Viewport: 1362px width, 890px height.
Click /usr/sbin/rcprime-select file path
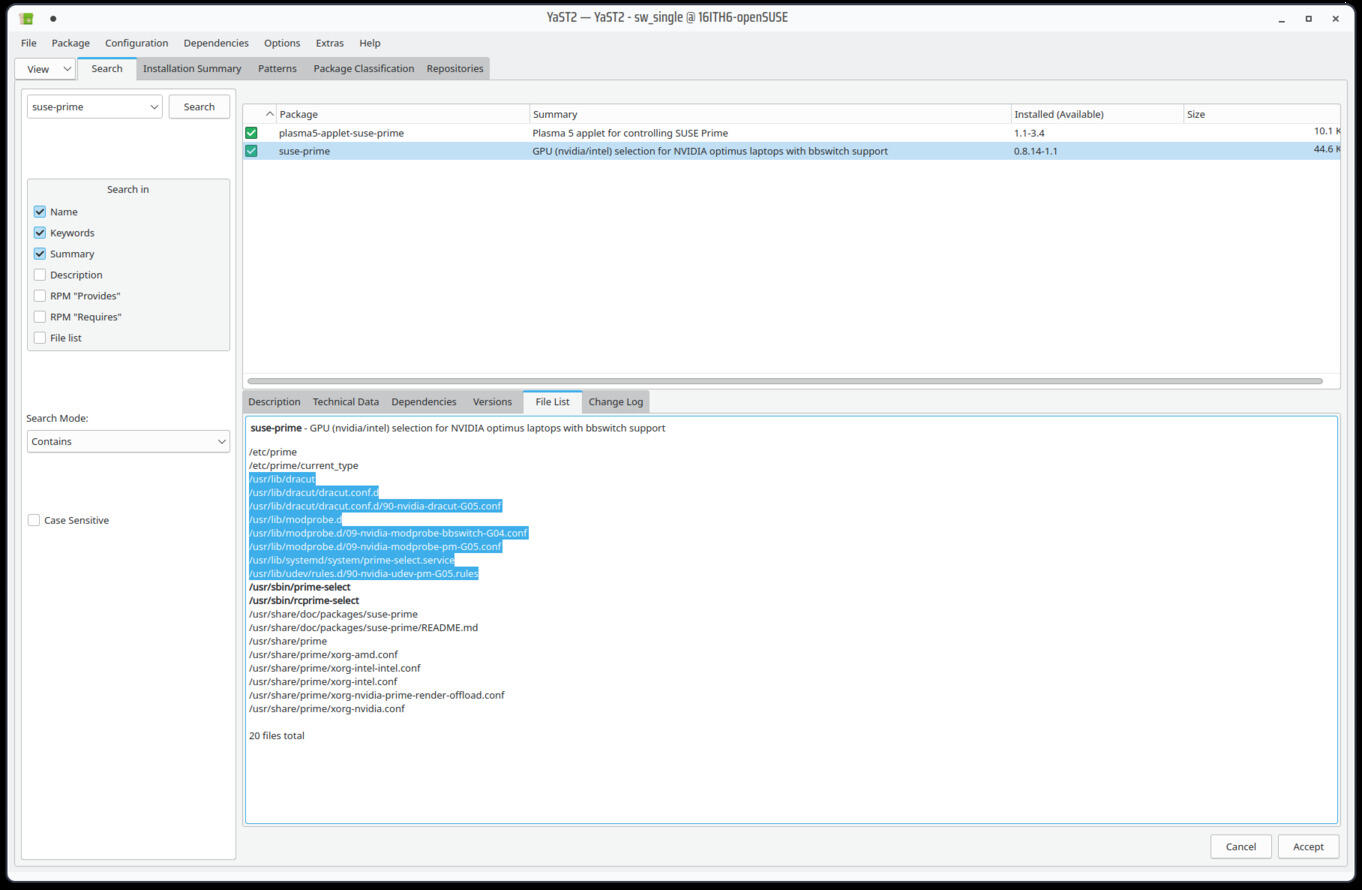pyautogui.click(x=304, y=601)
